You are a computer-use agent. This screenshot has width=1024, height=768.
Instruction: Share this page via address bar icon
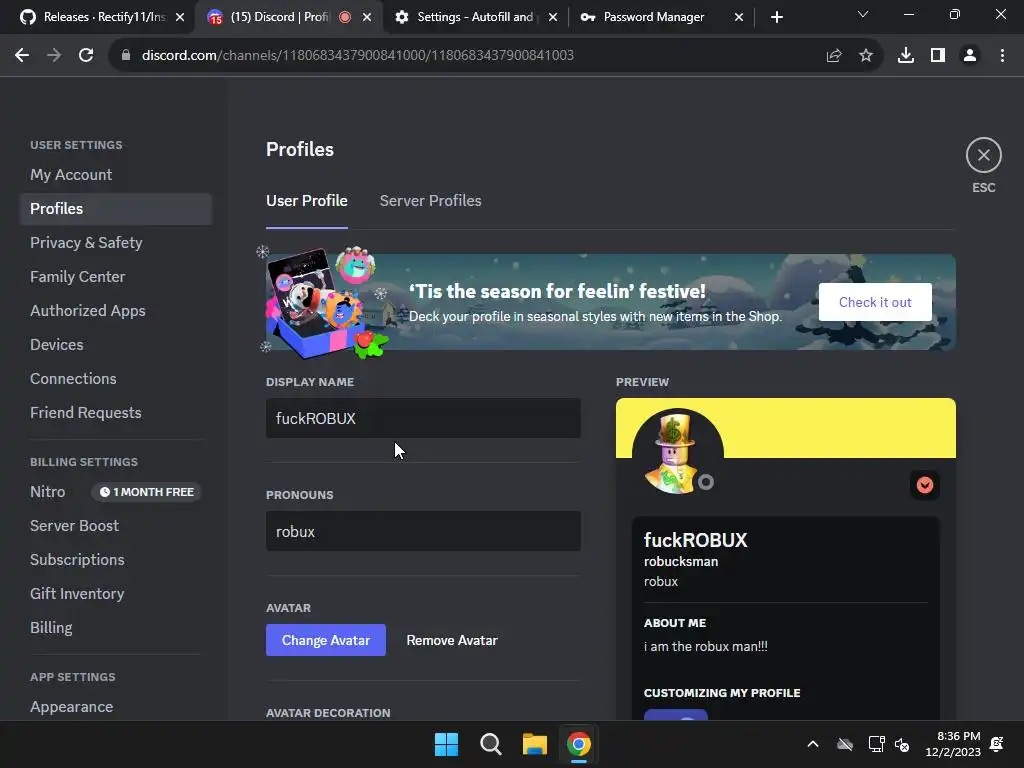(x=834, y=56)
